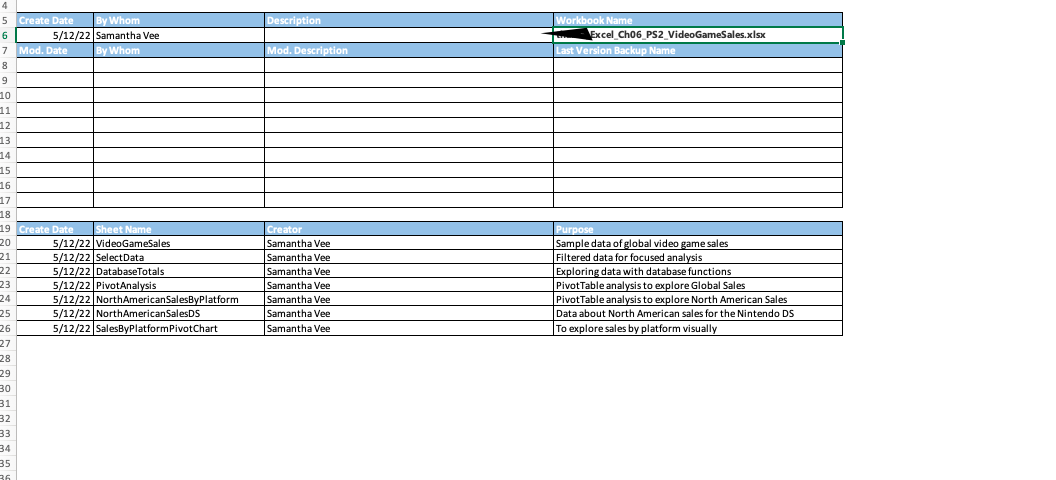Select 'Filtered data for focused analysis' cell
1056x480 pixels.
697,257
